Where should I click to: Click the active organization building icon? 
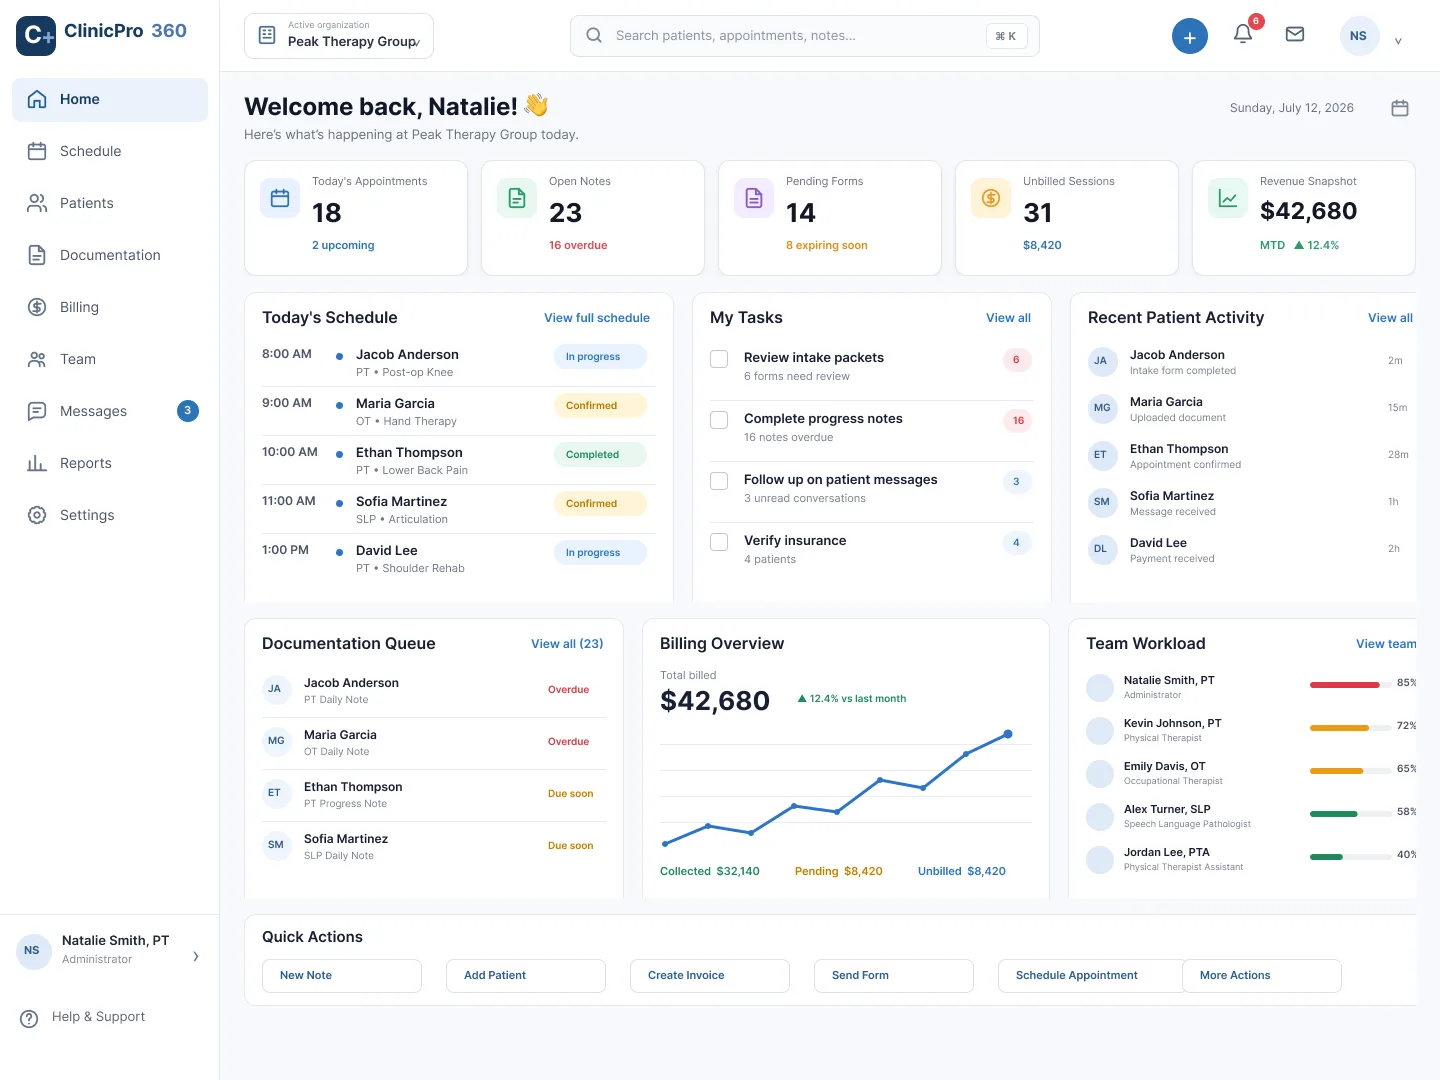pyautogui.click(x=267, y=35)
